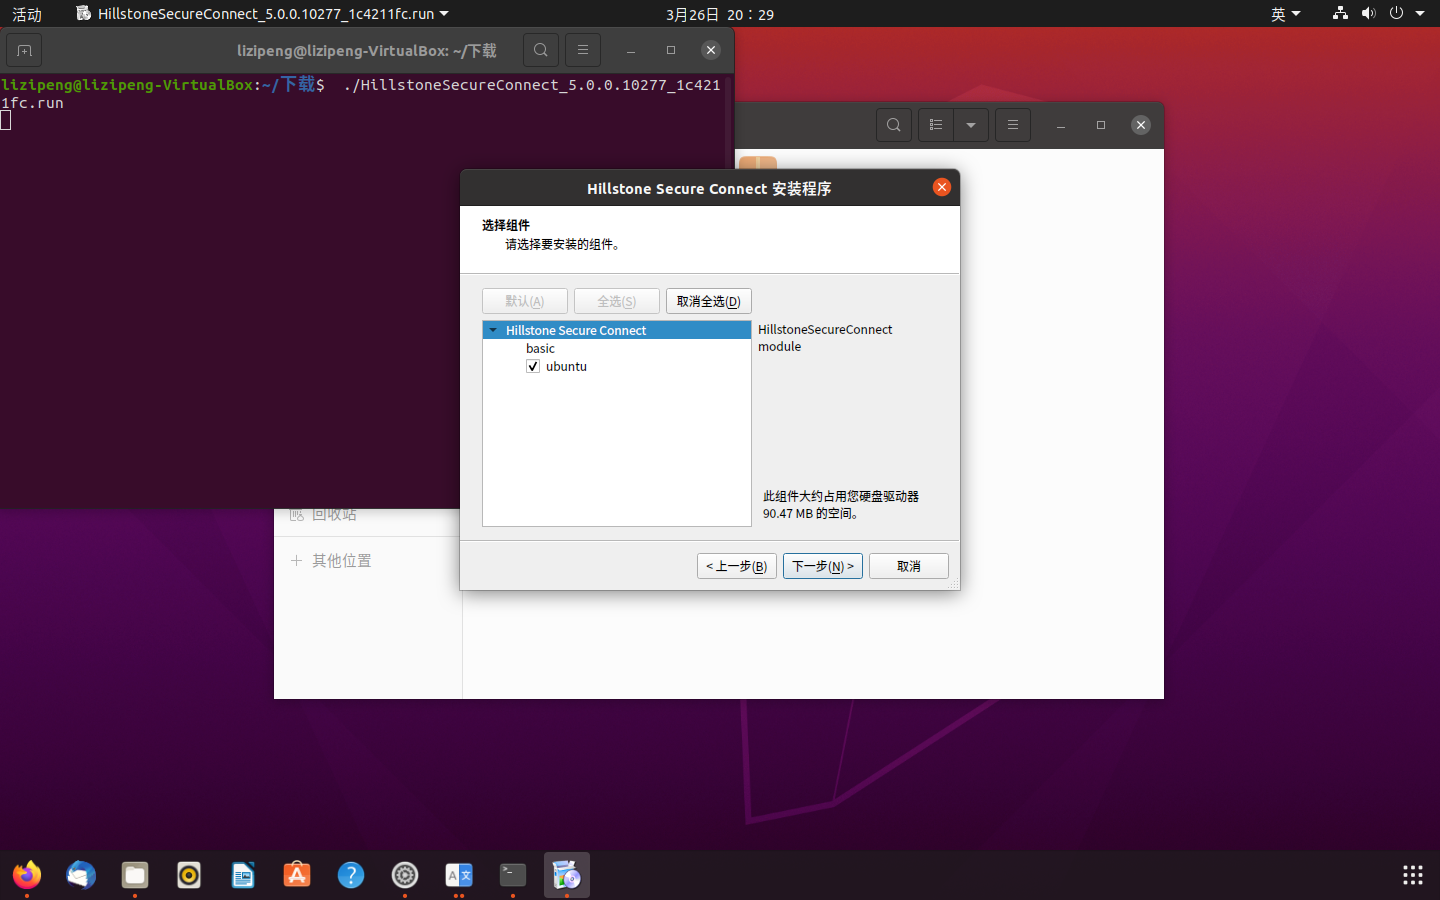Select the installer icon in the dock
Viewport: 1440px width, 900px height.
[x=567, y=875]
